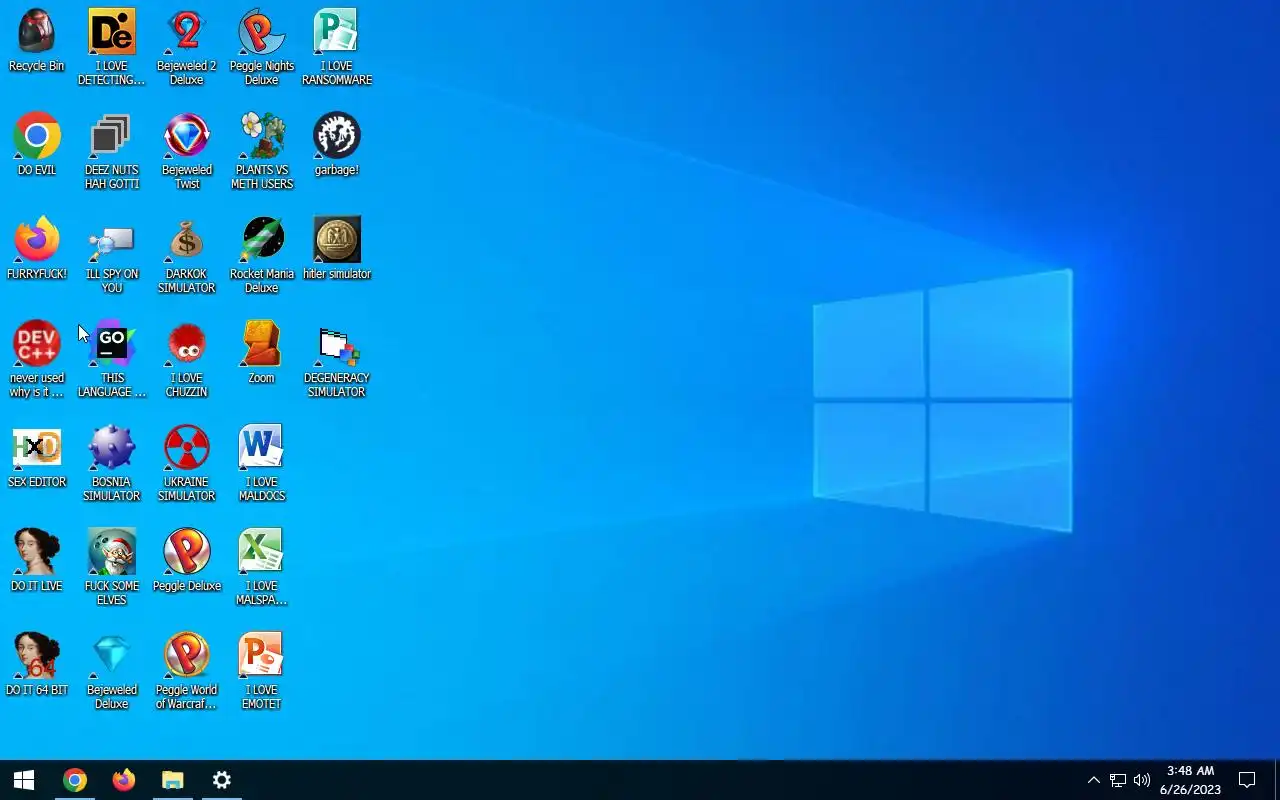
Task: Open Firefox from the taskbar
Action: click(124, 780)
